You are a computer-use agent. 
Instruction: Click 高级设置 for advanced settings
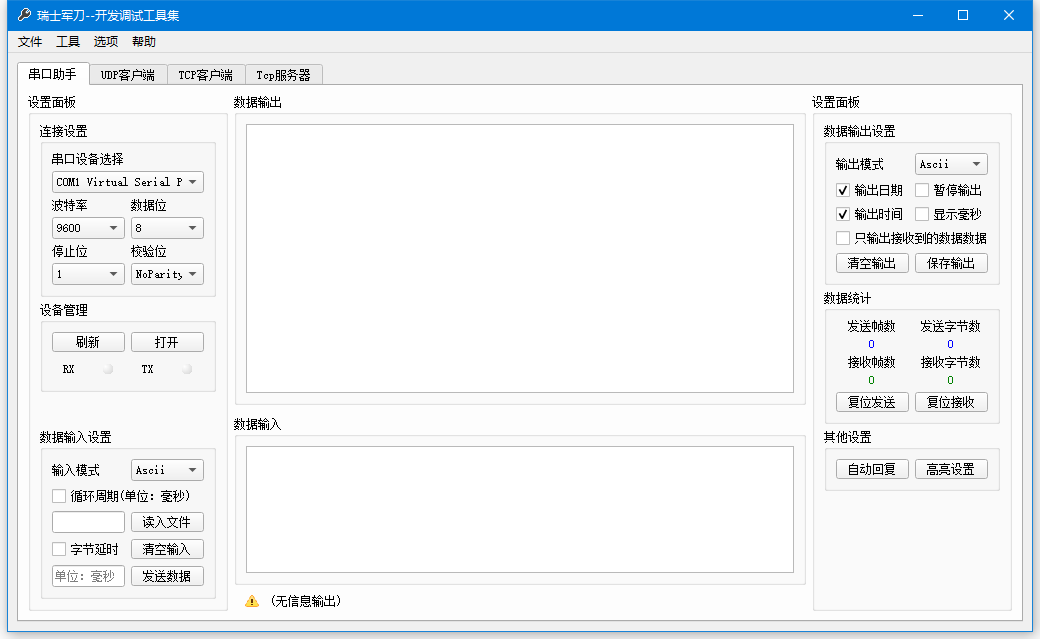pyautogui.click(x=951, y=468)
